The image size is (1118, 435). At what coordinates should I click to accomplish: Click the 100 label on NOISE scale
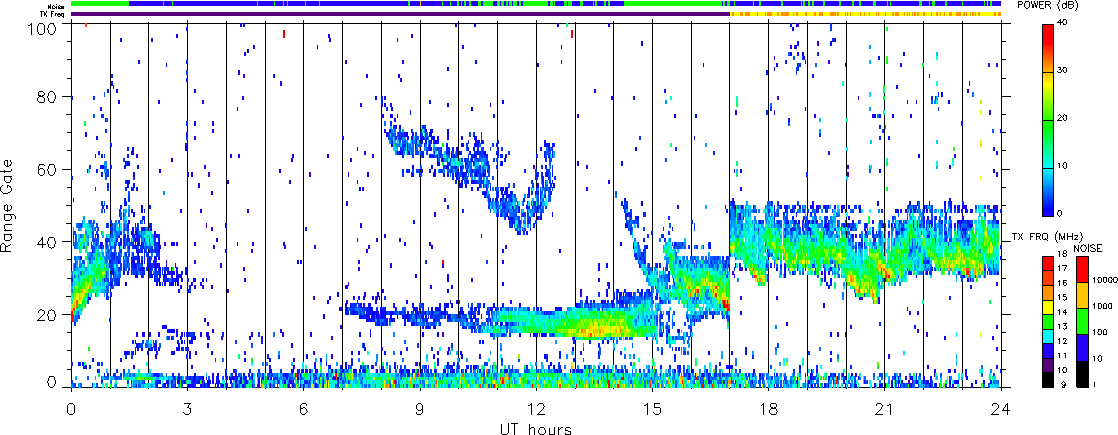[x=1100, y=332]
